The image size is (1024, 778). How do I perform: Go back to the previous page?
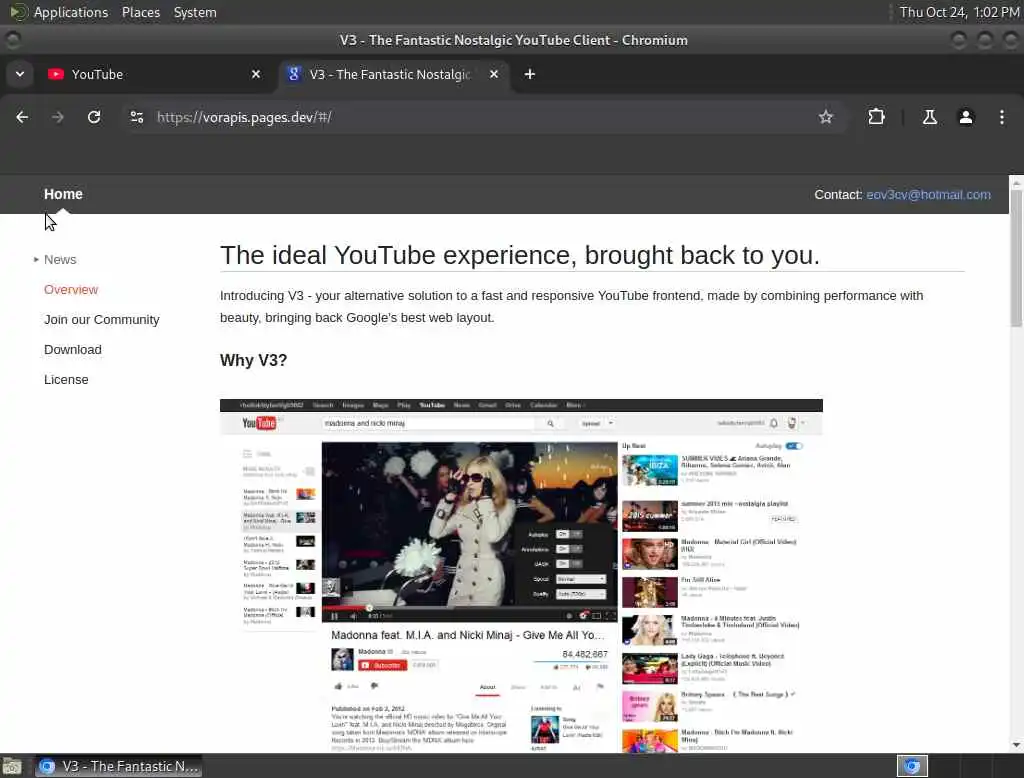click(x=22, y=117)
